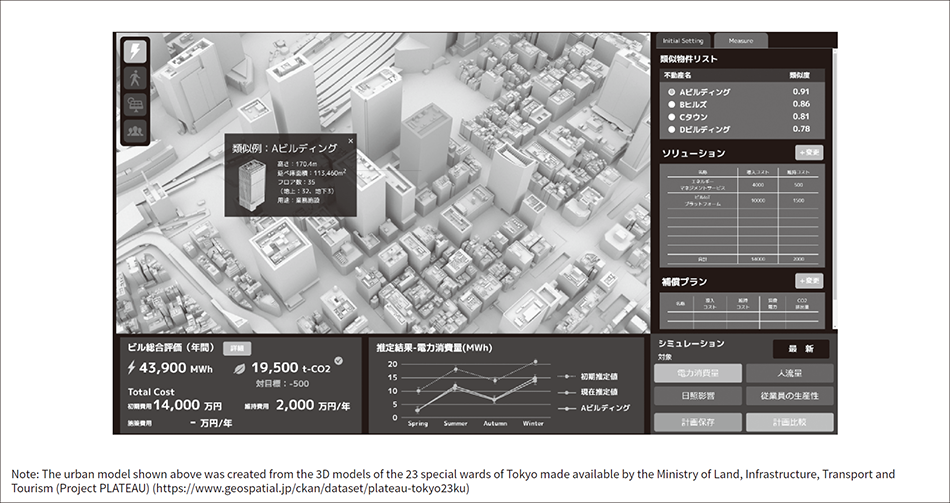Open the Measure tab
This screenshot has height=503, width=950.
(740, 41)
